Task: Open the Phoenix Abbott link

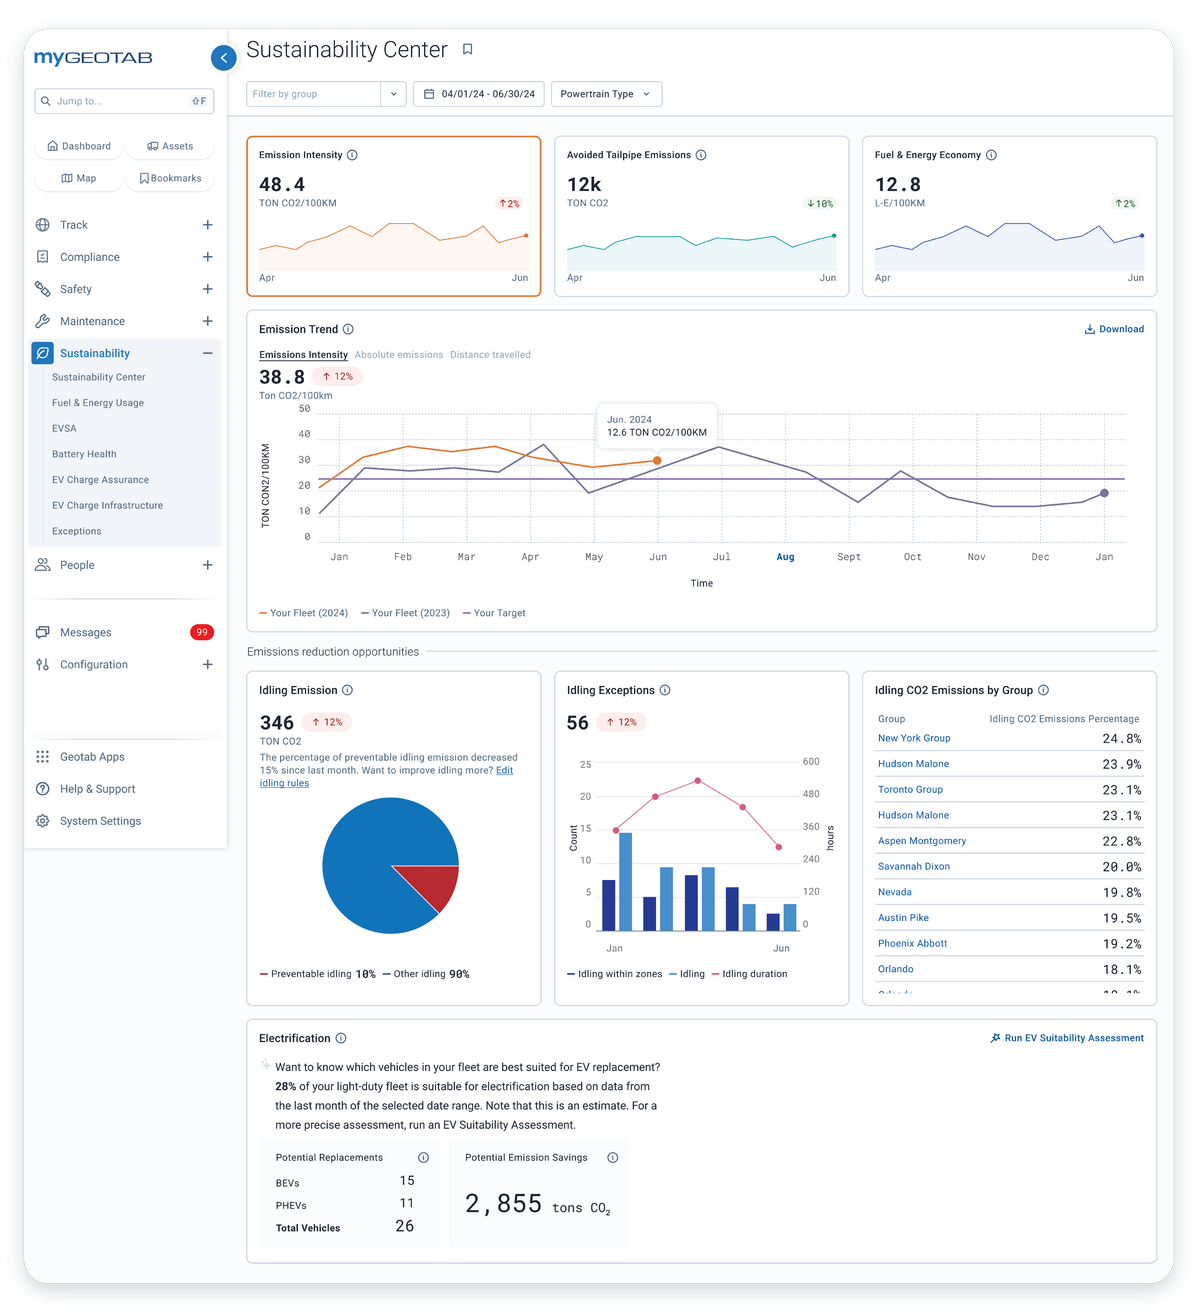Action: pyautogui.click(x=912, y=943)
